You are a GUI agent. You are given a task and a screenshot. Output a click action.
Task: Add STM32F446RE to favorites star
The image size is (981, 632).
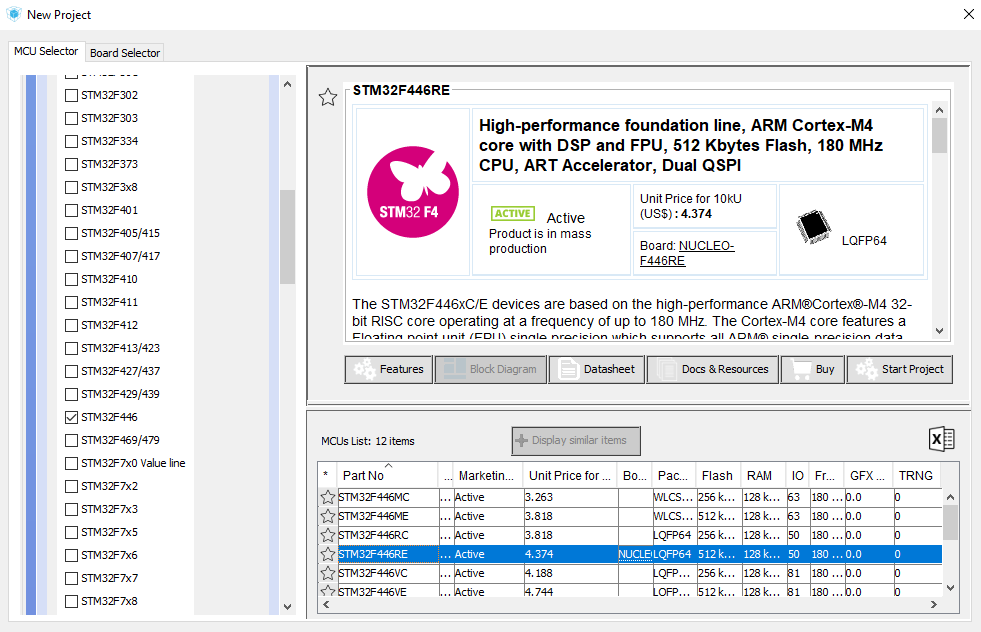328,97
